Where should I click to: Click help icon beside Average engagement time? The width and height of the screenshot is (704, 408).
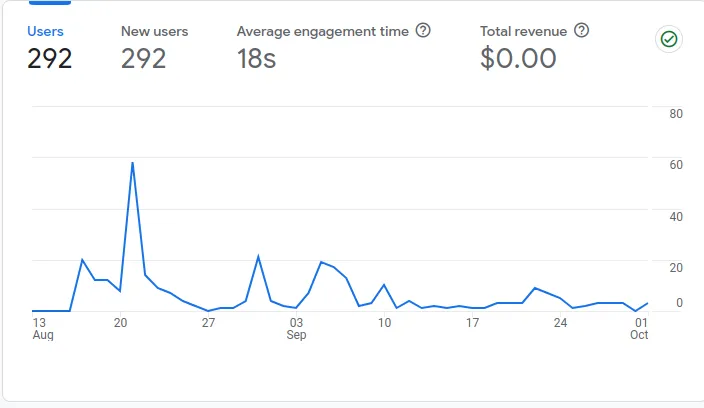(x=423, y=31)
